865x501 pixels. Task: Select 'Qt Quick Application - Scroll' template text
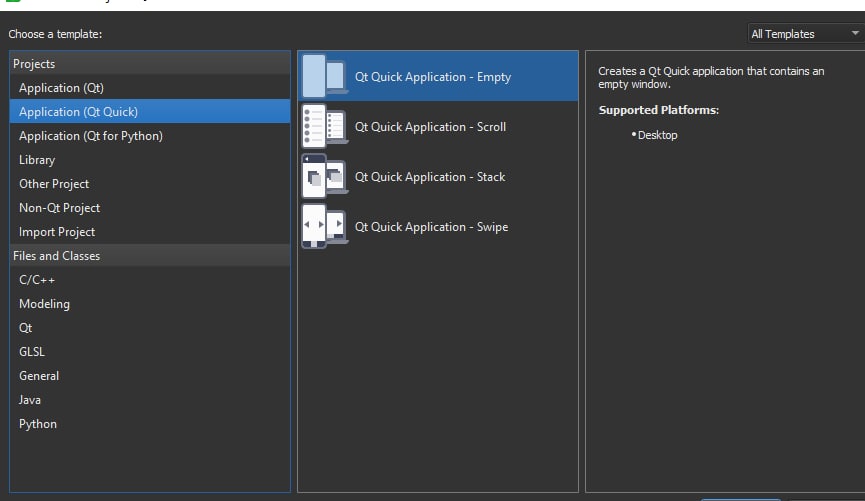(x=430, y=127)
